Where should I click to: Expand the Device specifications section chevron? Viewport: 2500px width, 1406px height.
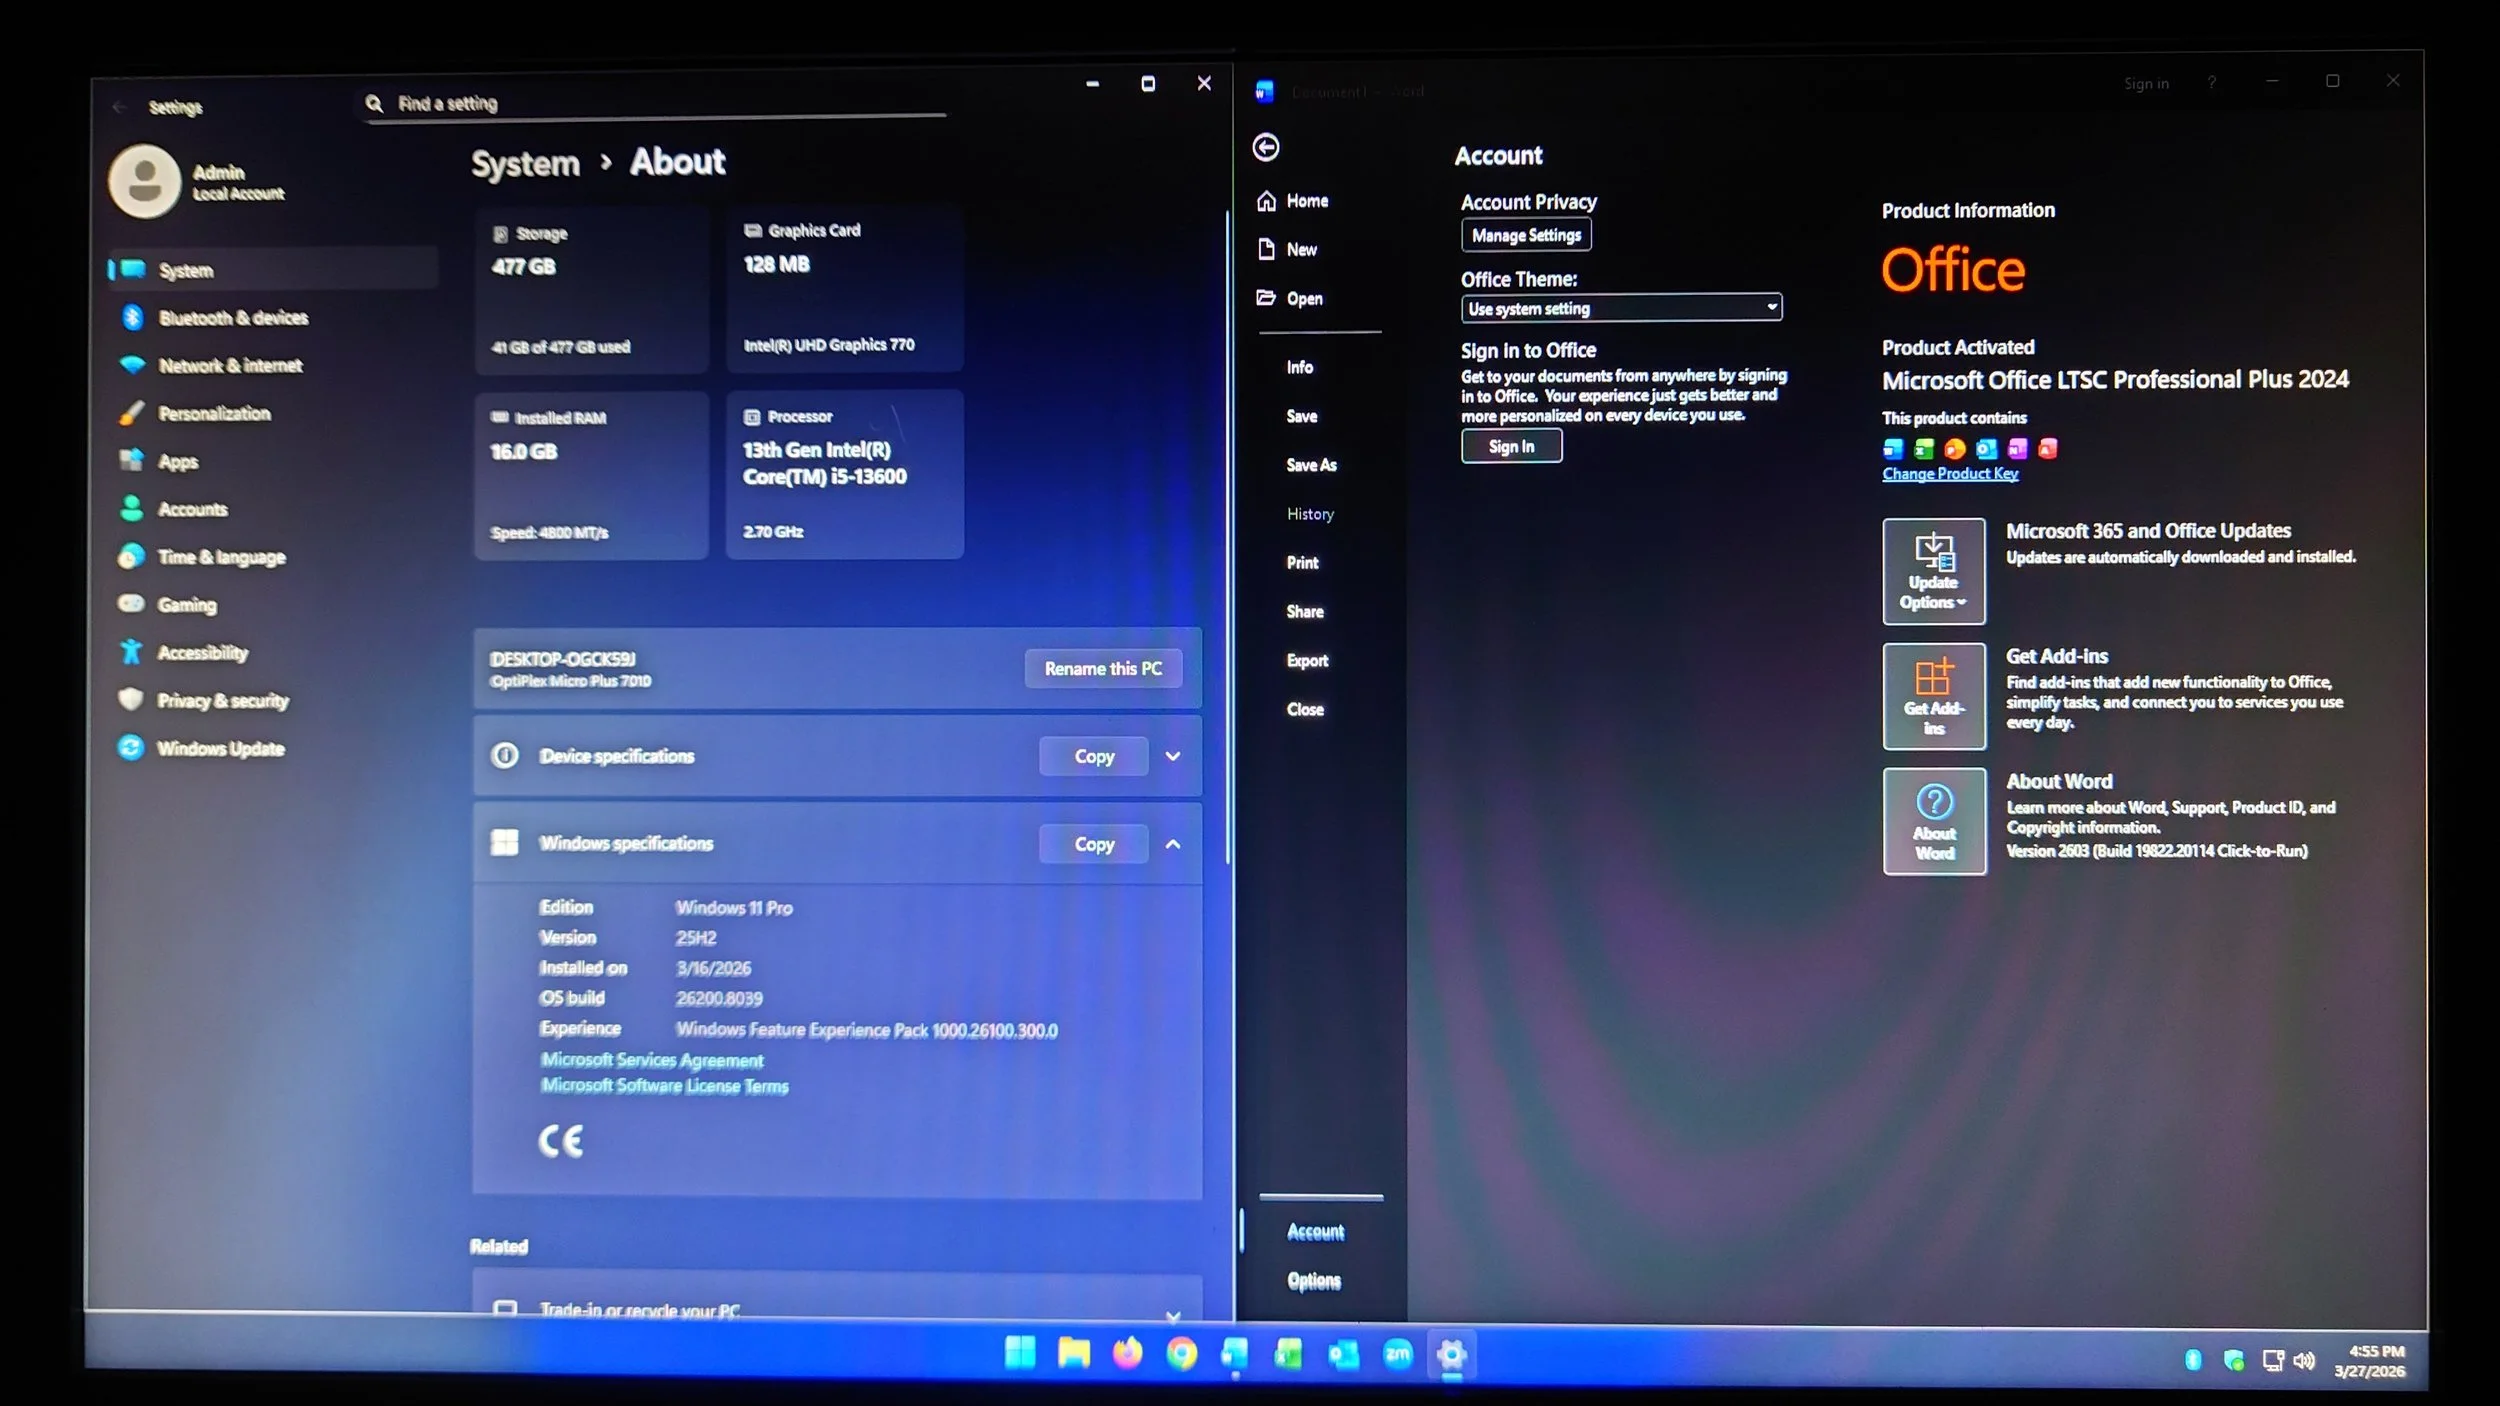1173,756
